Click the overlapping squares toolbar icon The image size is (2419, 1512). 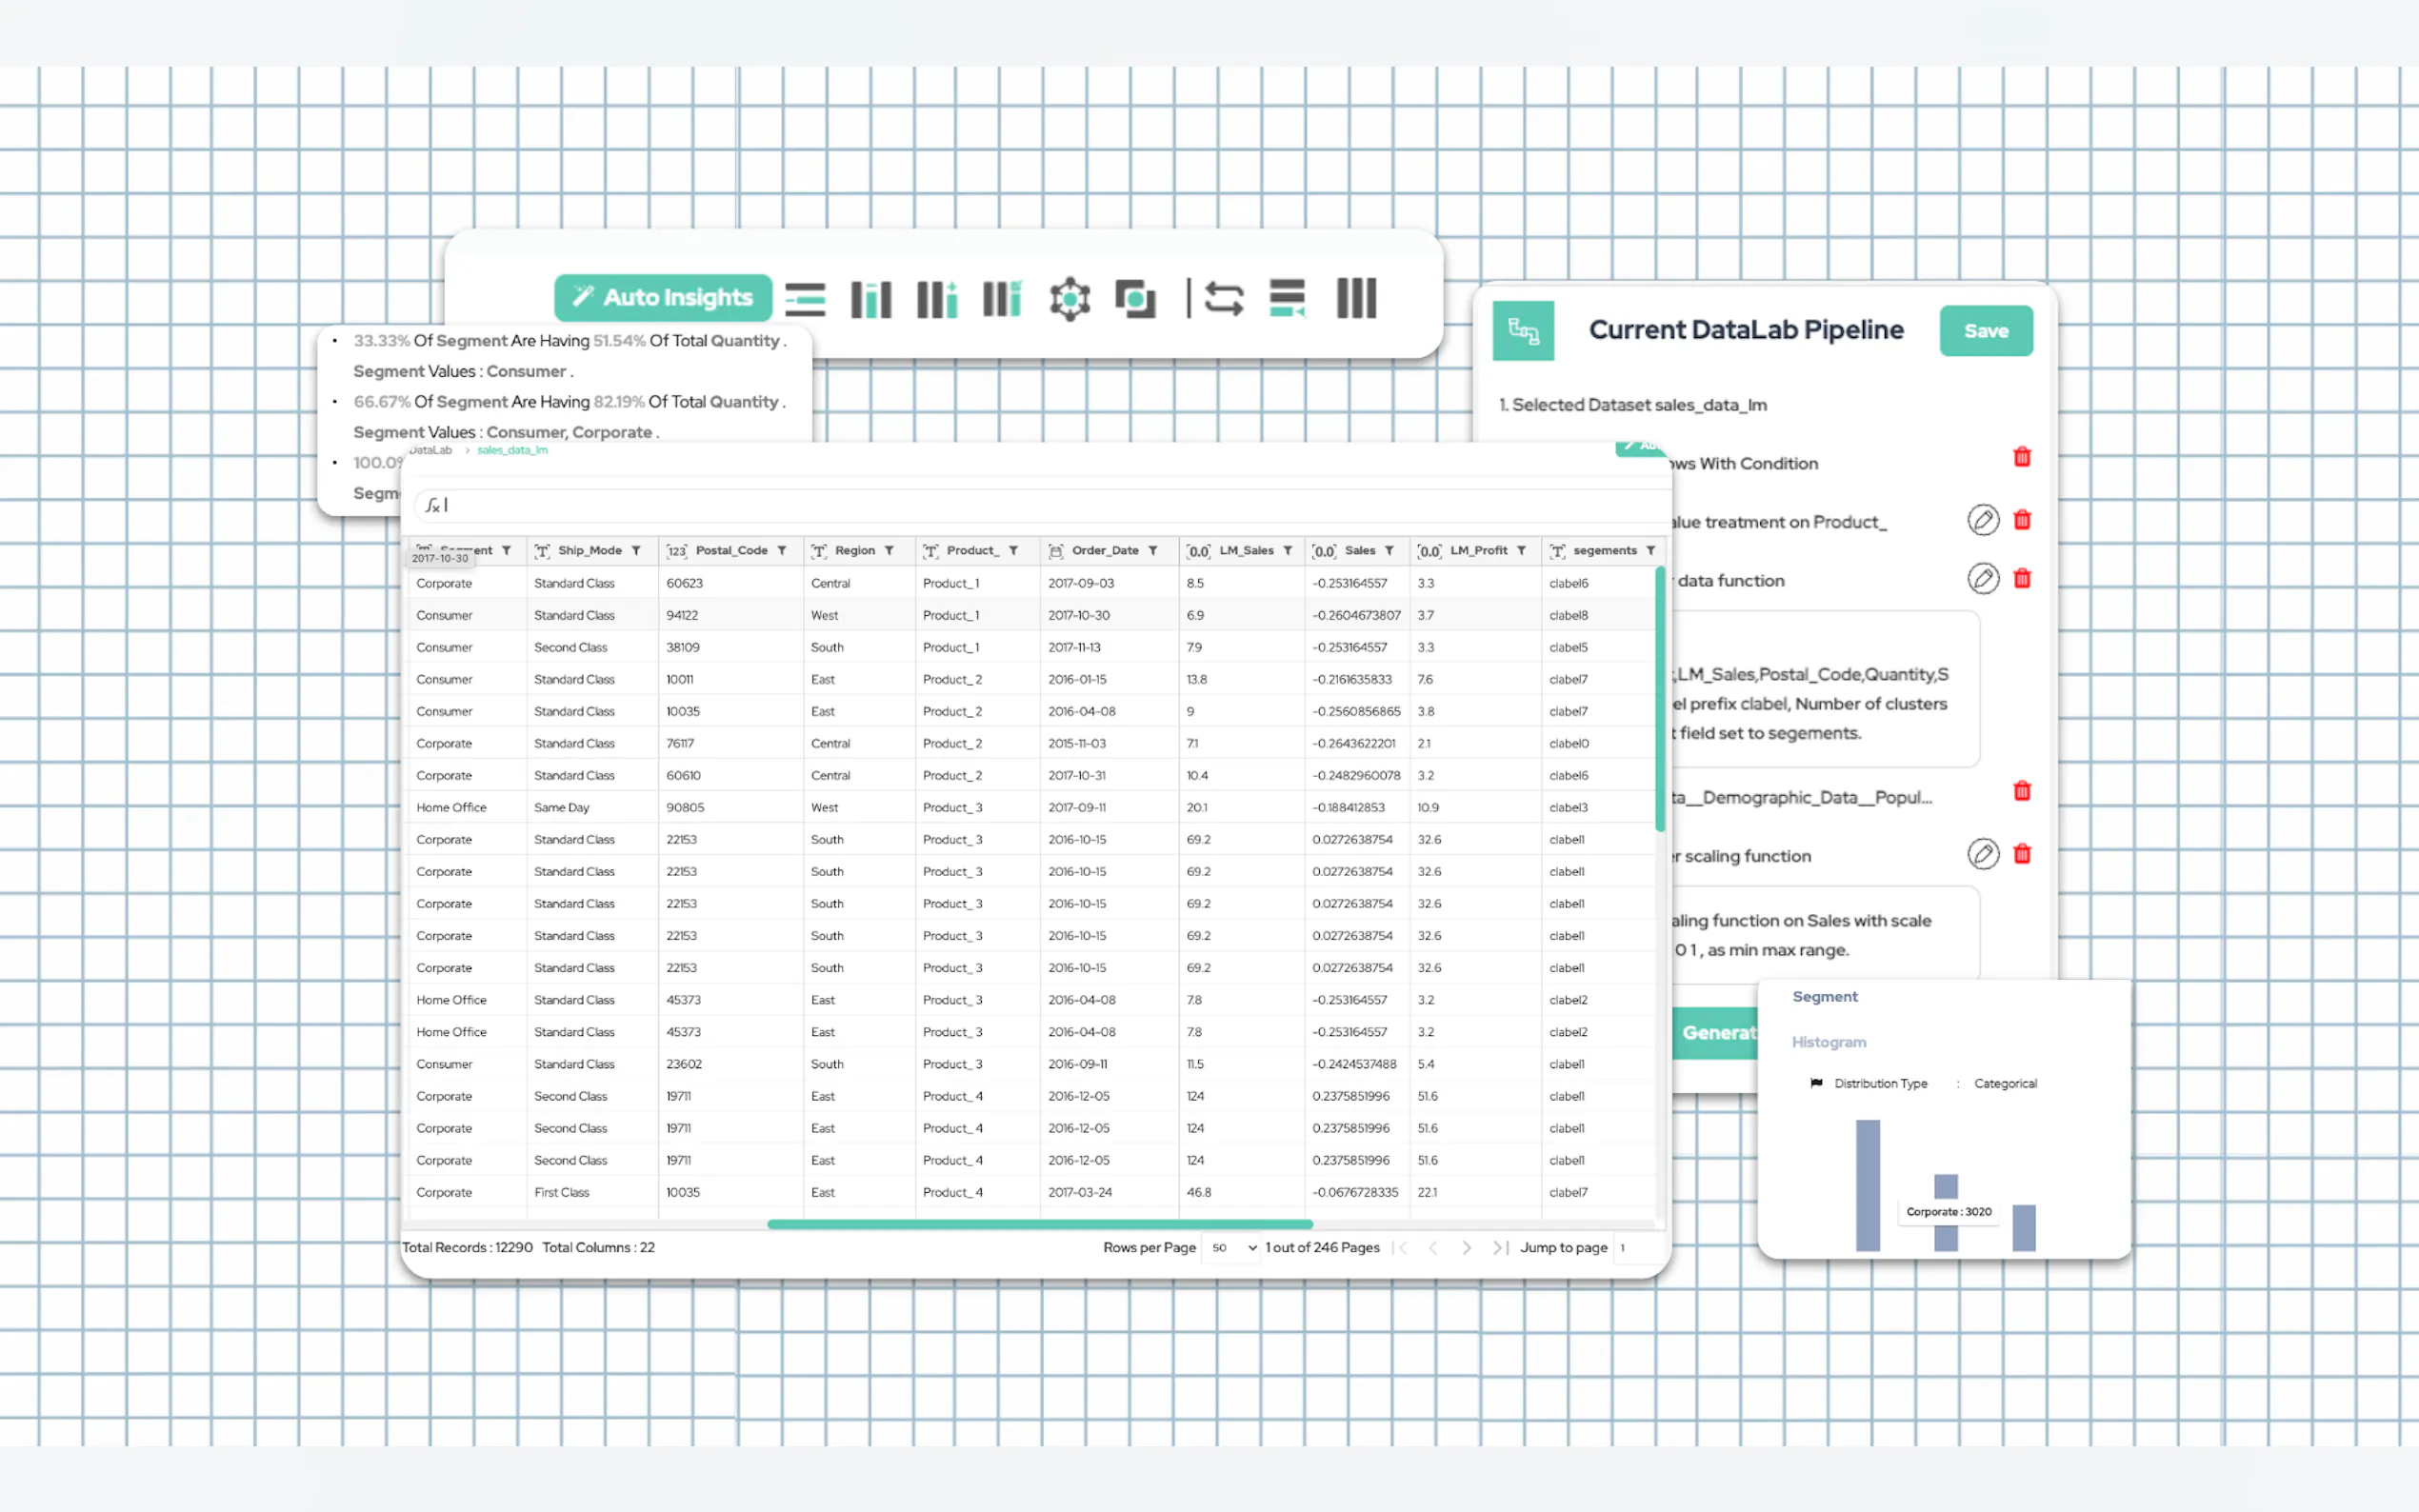pos(1135,298)
